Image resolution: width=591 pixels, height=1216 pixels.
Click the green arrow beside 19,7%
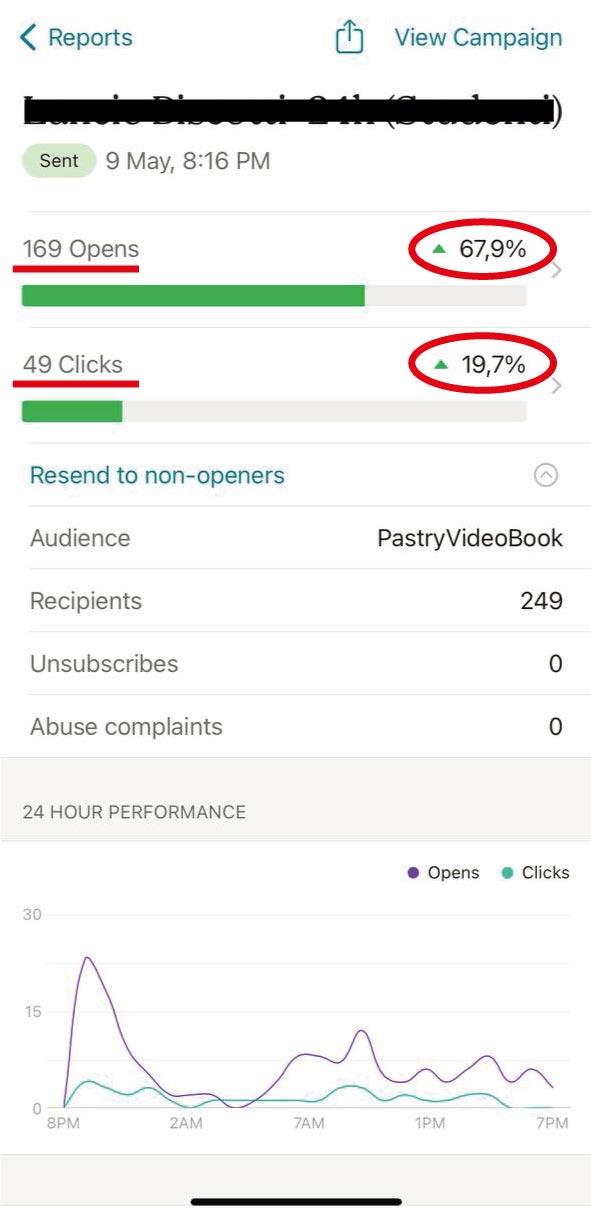coord(441,365)
